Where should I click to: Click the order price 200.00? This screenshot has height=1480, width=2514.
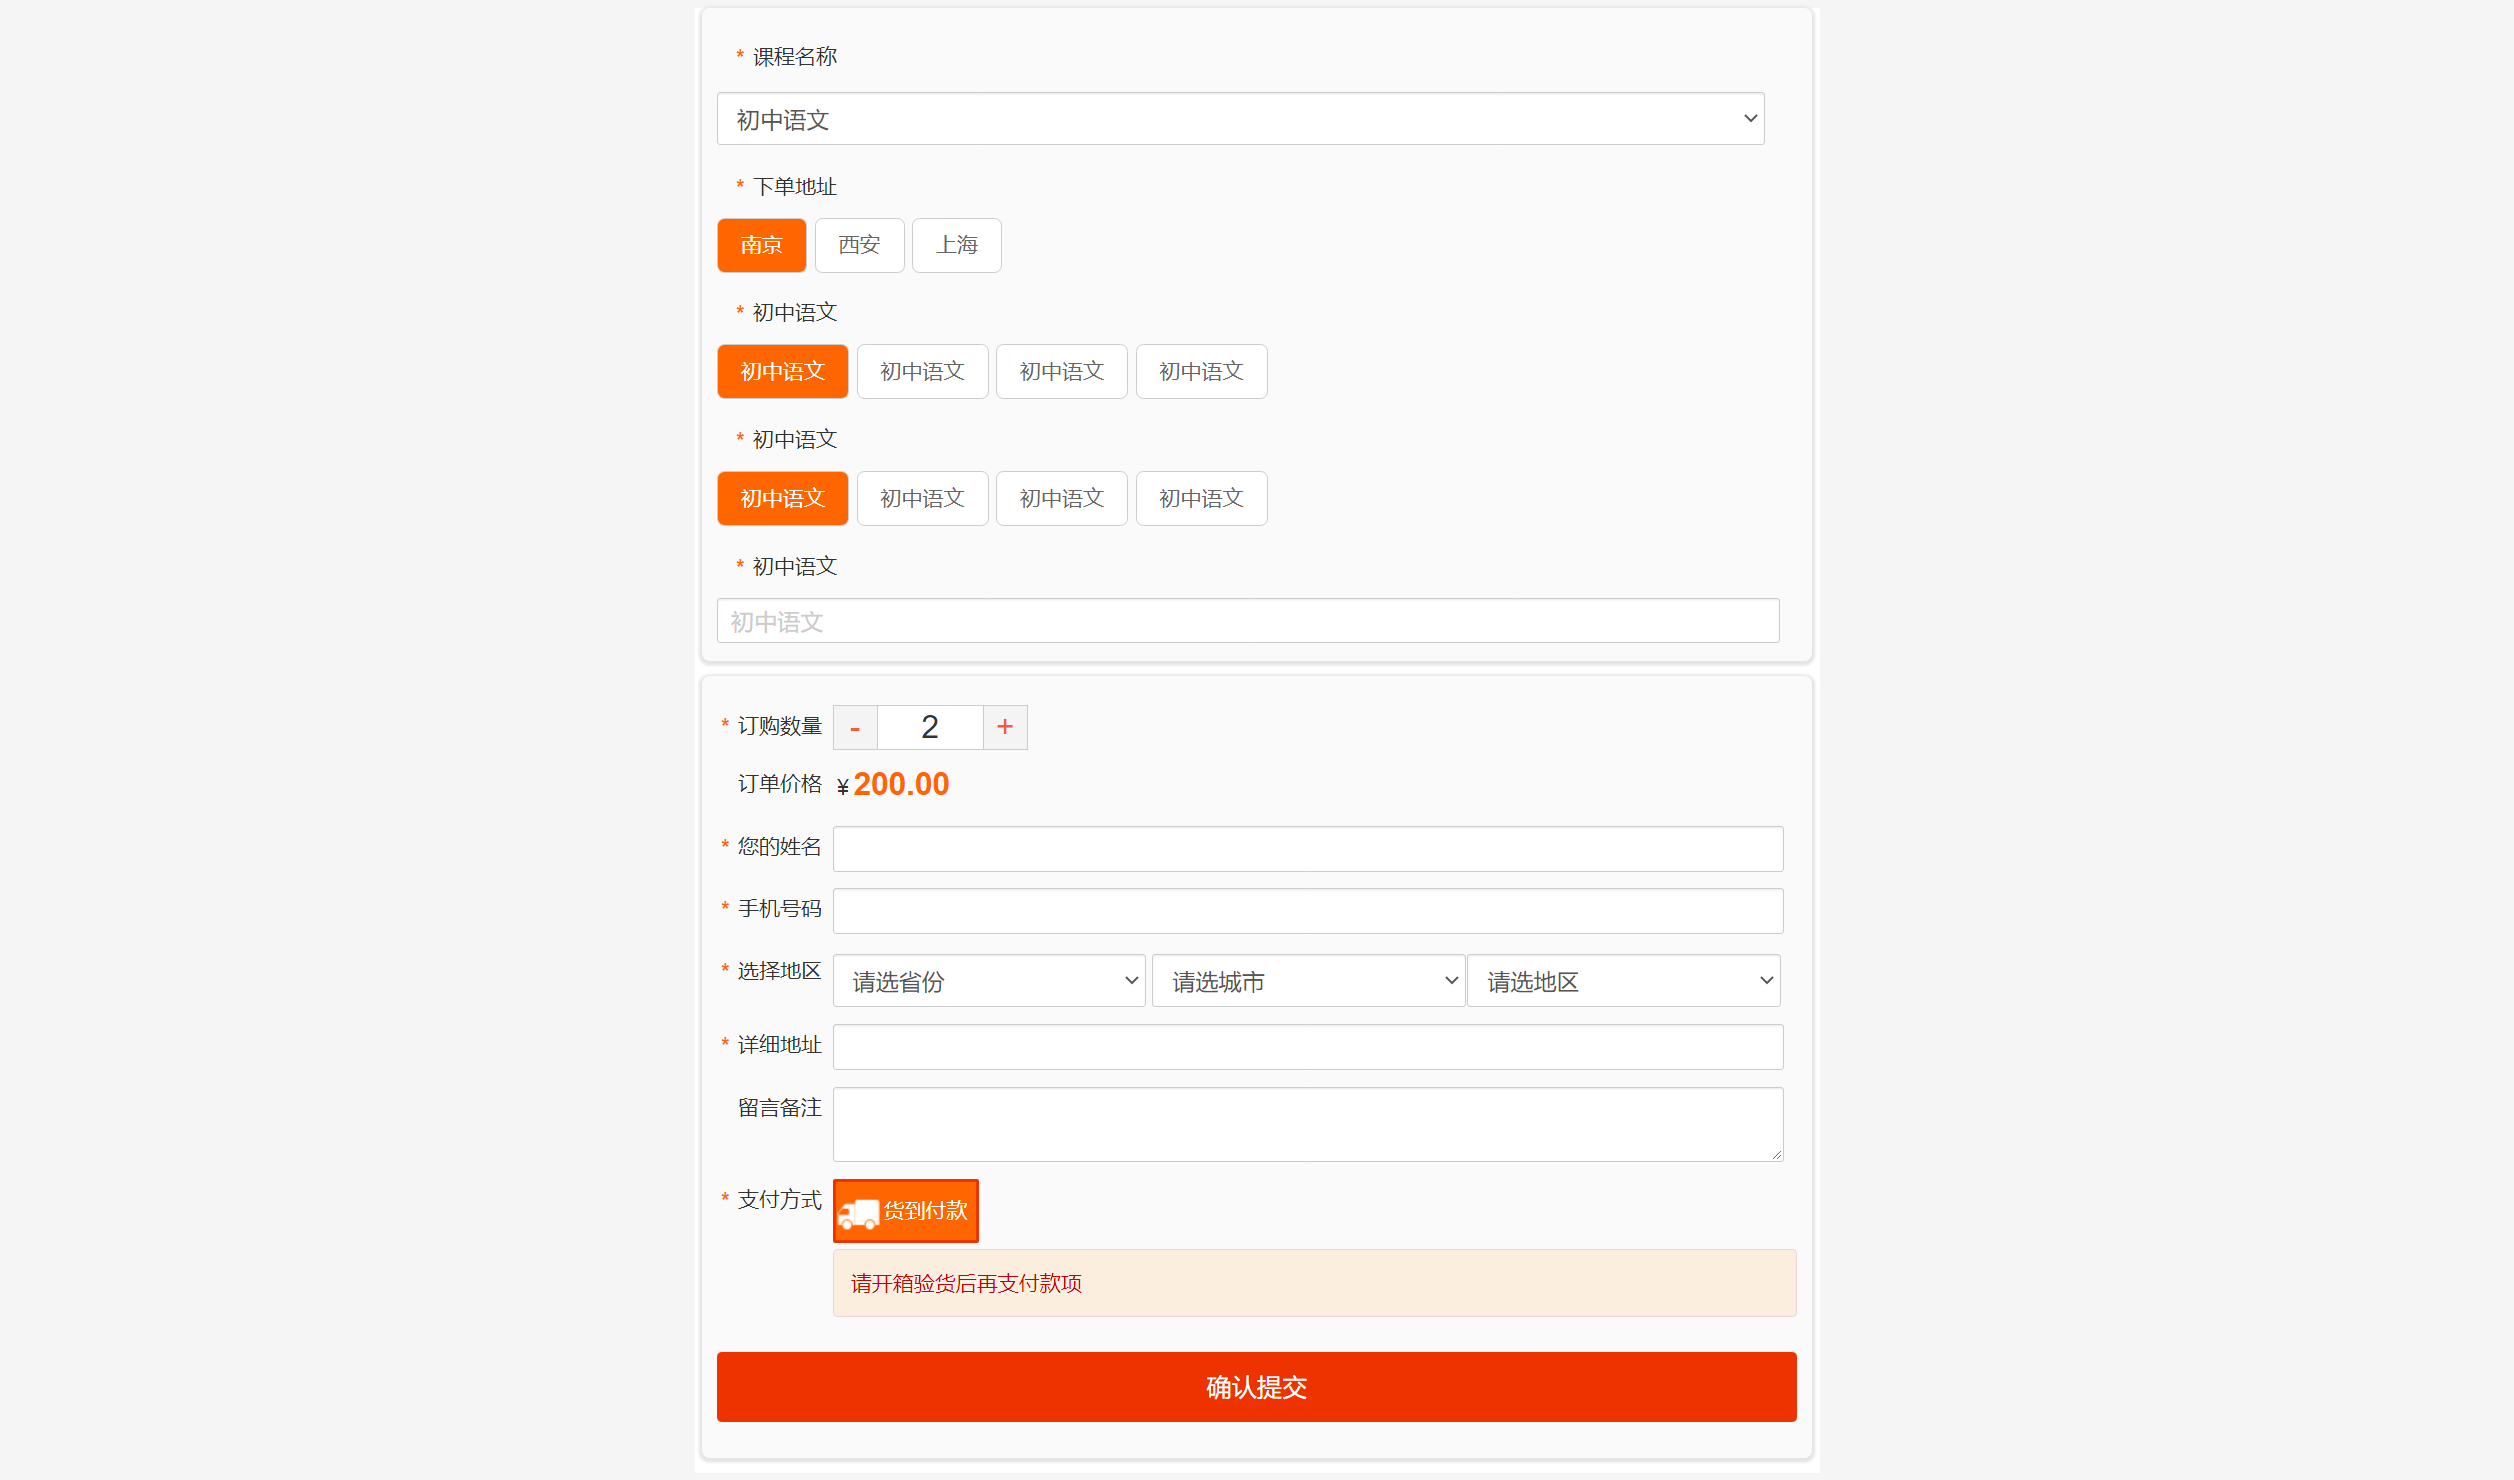pos(901,784)
